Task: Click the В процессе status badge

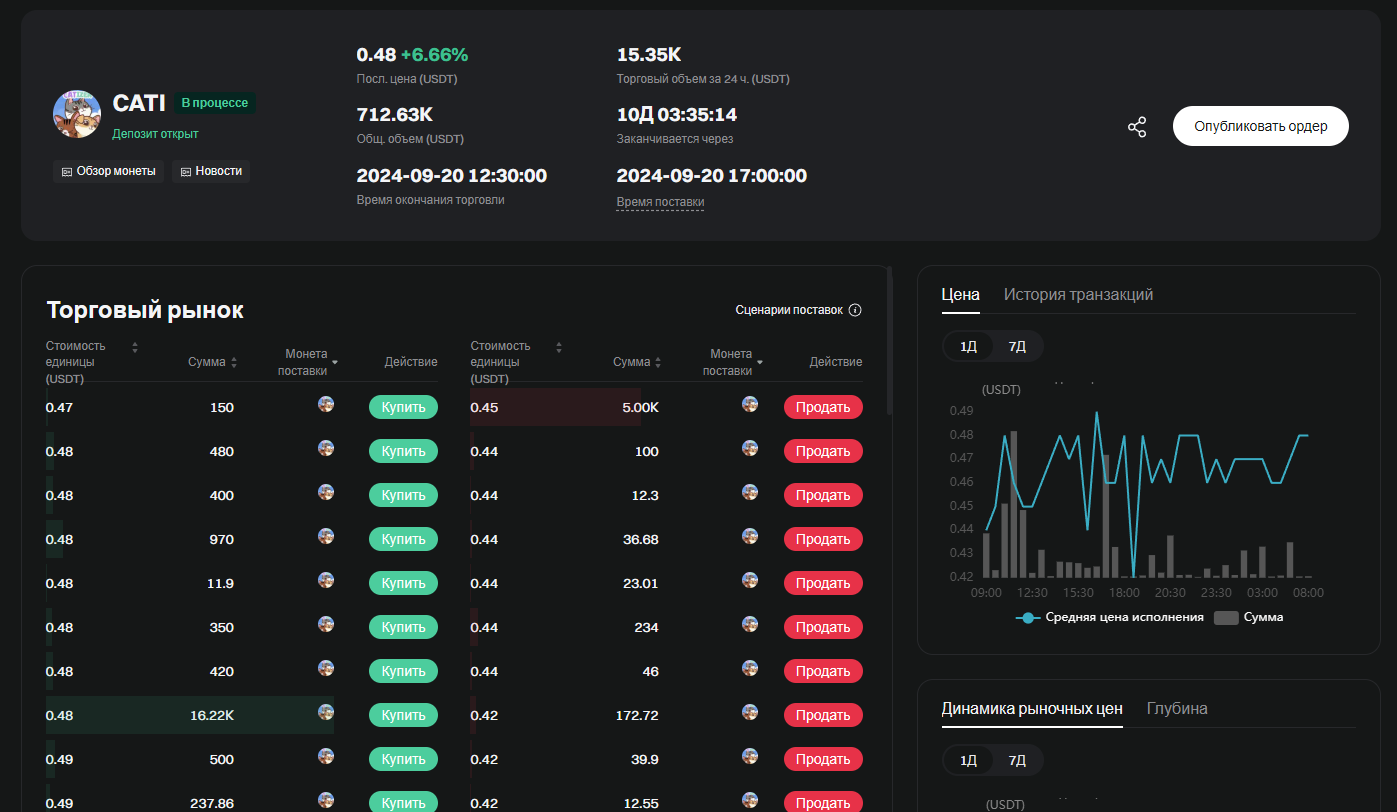Action: pos(215,103)
